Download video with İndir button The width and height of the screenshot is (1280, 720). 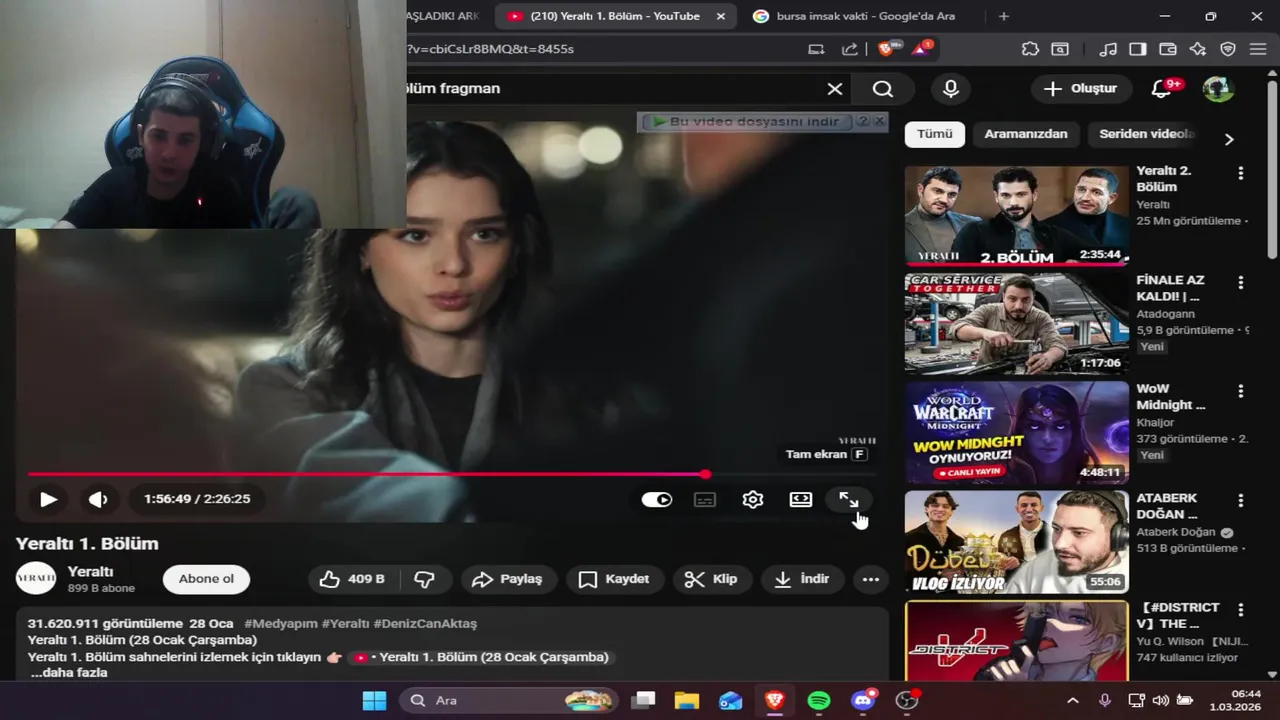point(802,579)
